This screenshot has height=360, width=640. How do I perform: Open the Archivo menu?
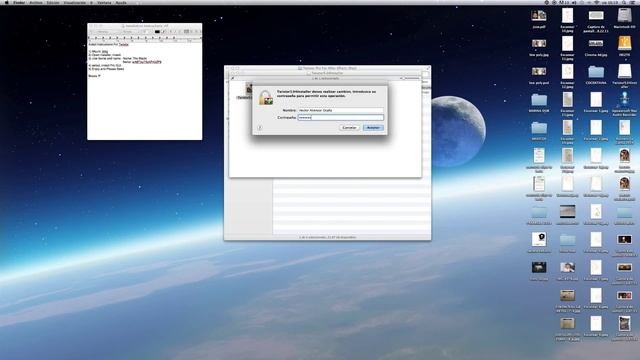pos(36,2)
